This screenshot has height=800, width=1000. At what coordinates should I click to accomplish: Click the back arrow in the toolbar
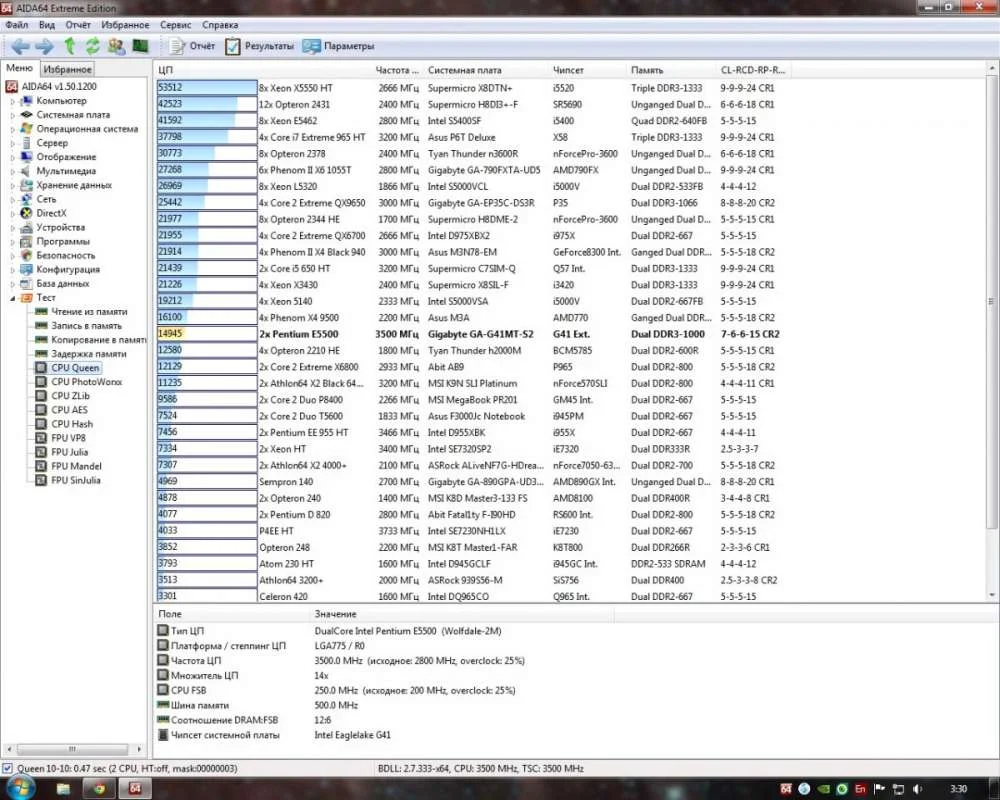20,46
